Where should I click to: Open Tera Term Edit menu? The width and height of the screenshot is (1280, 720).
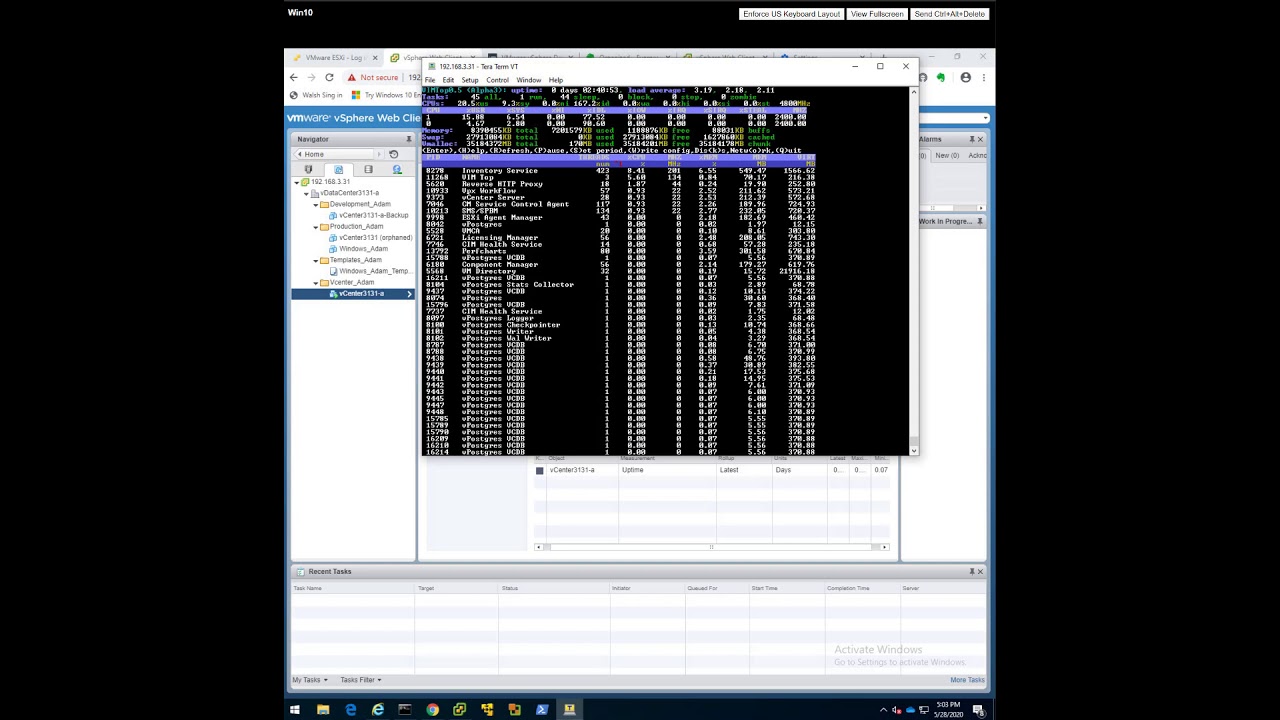(x=448, y=80)
